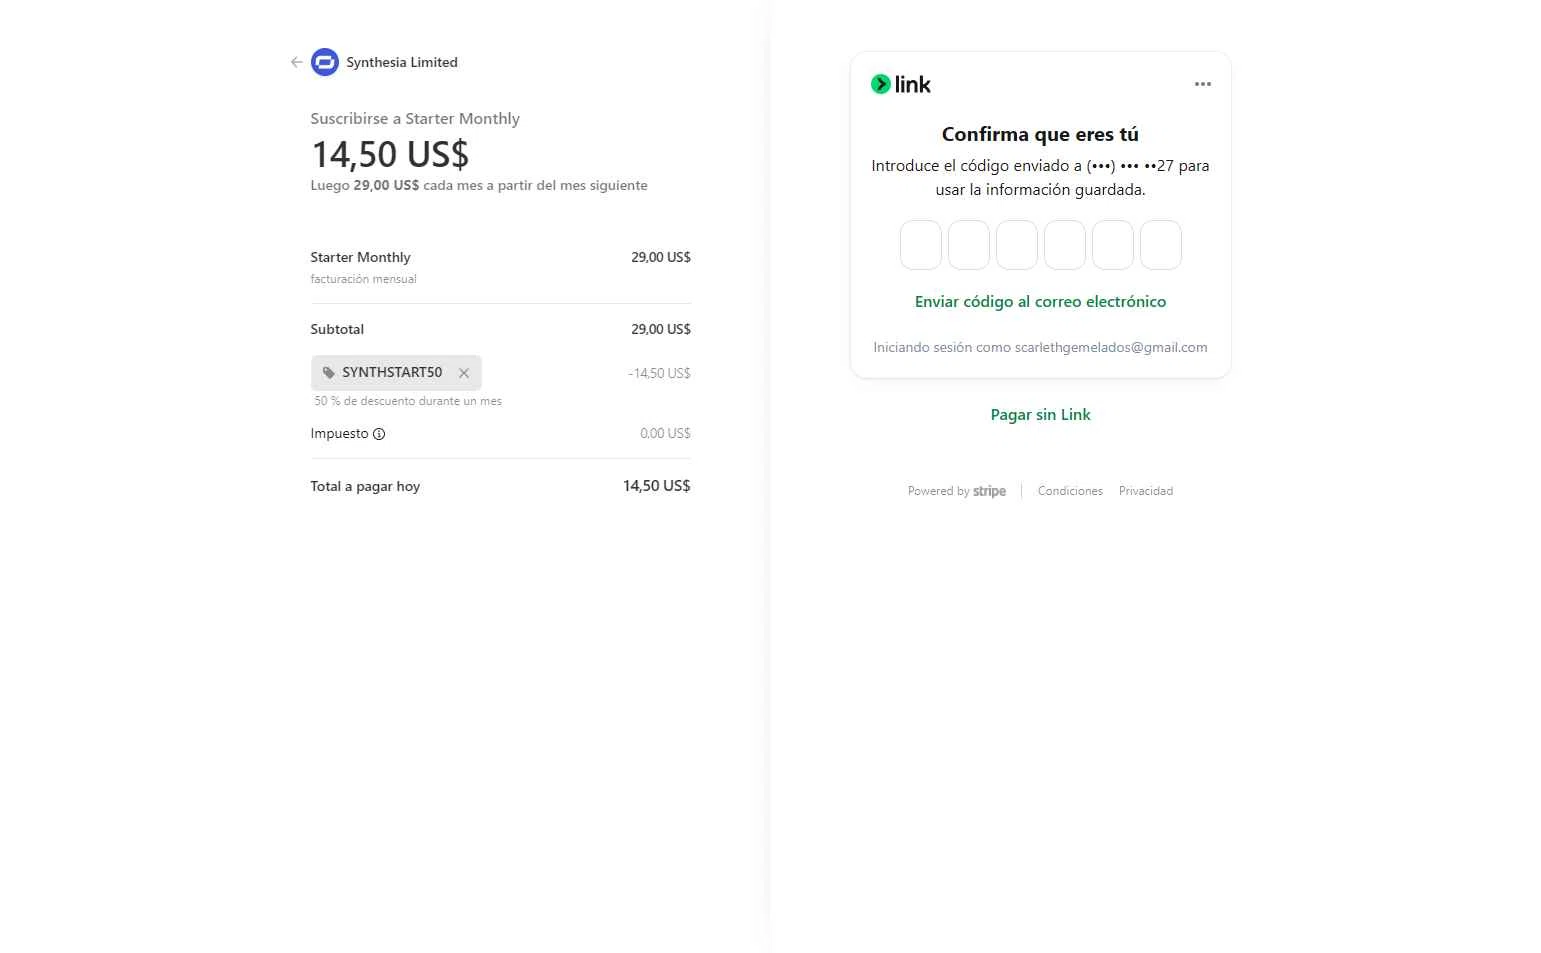
Task: Click the fourth verification code box
Action: pos(1065,245)
